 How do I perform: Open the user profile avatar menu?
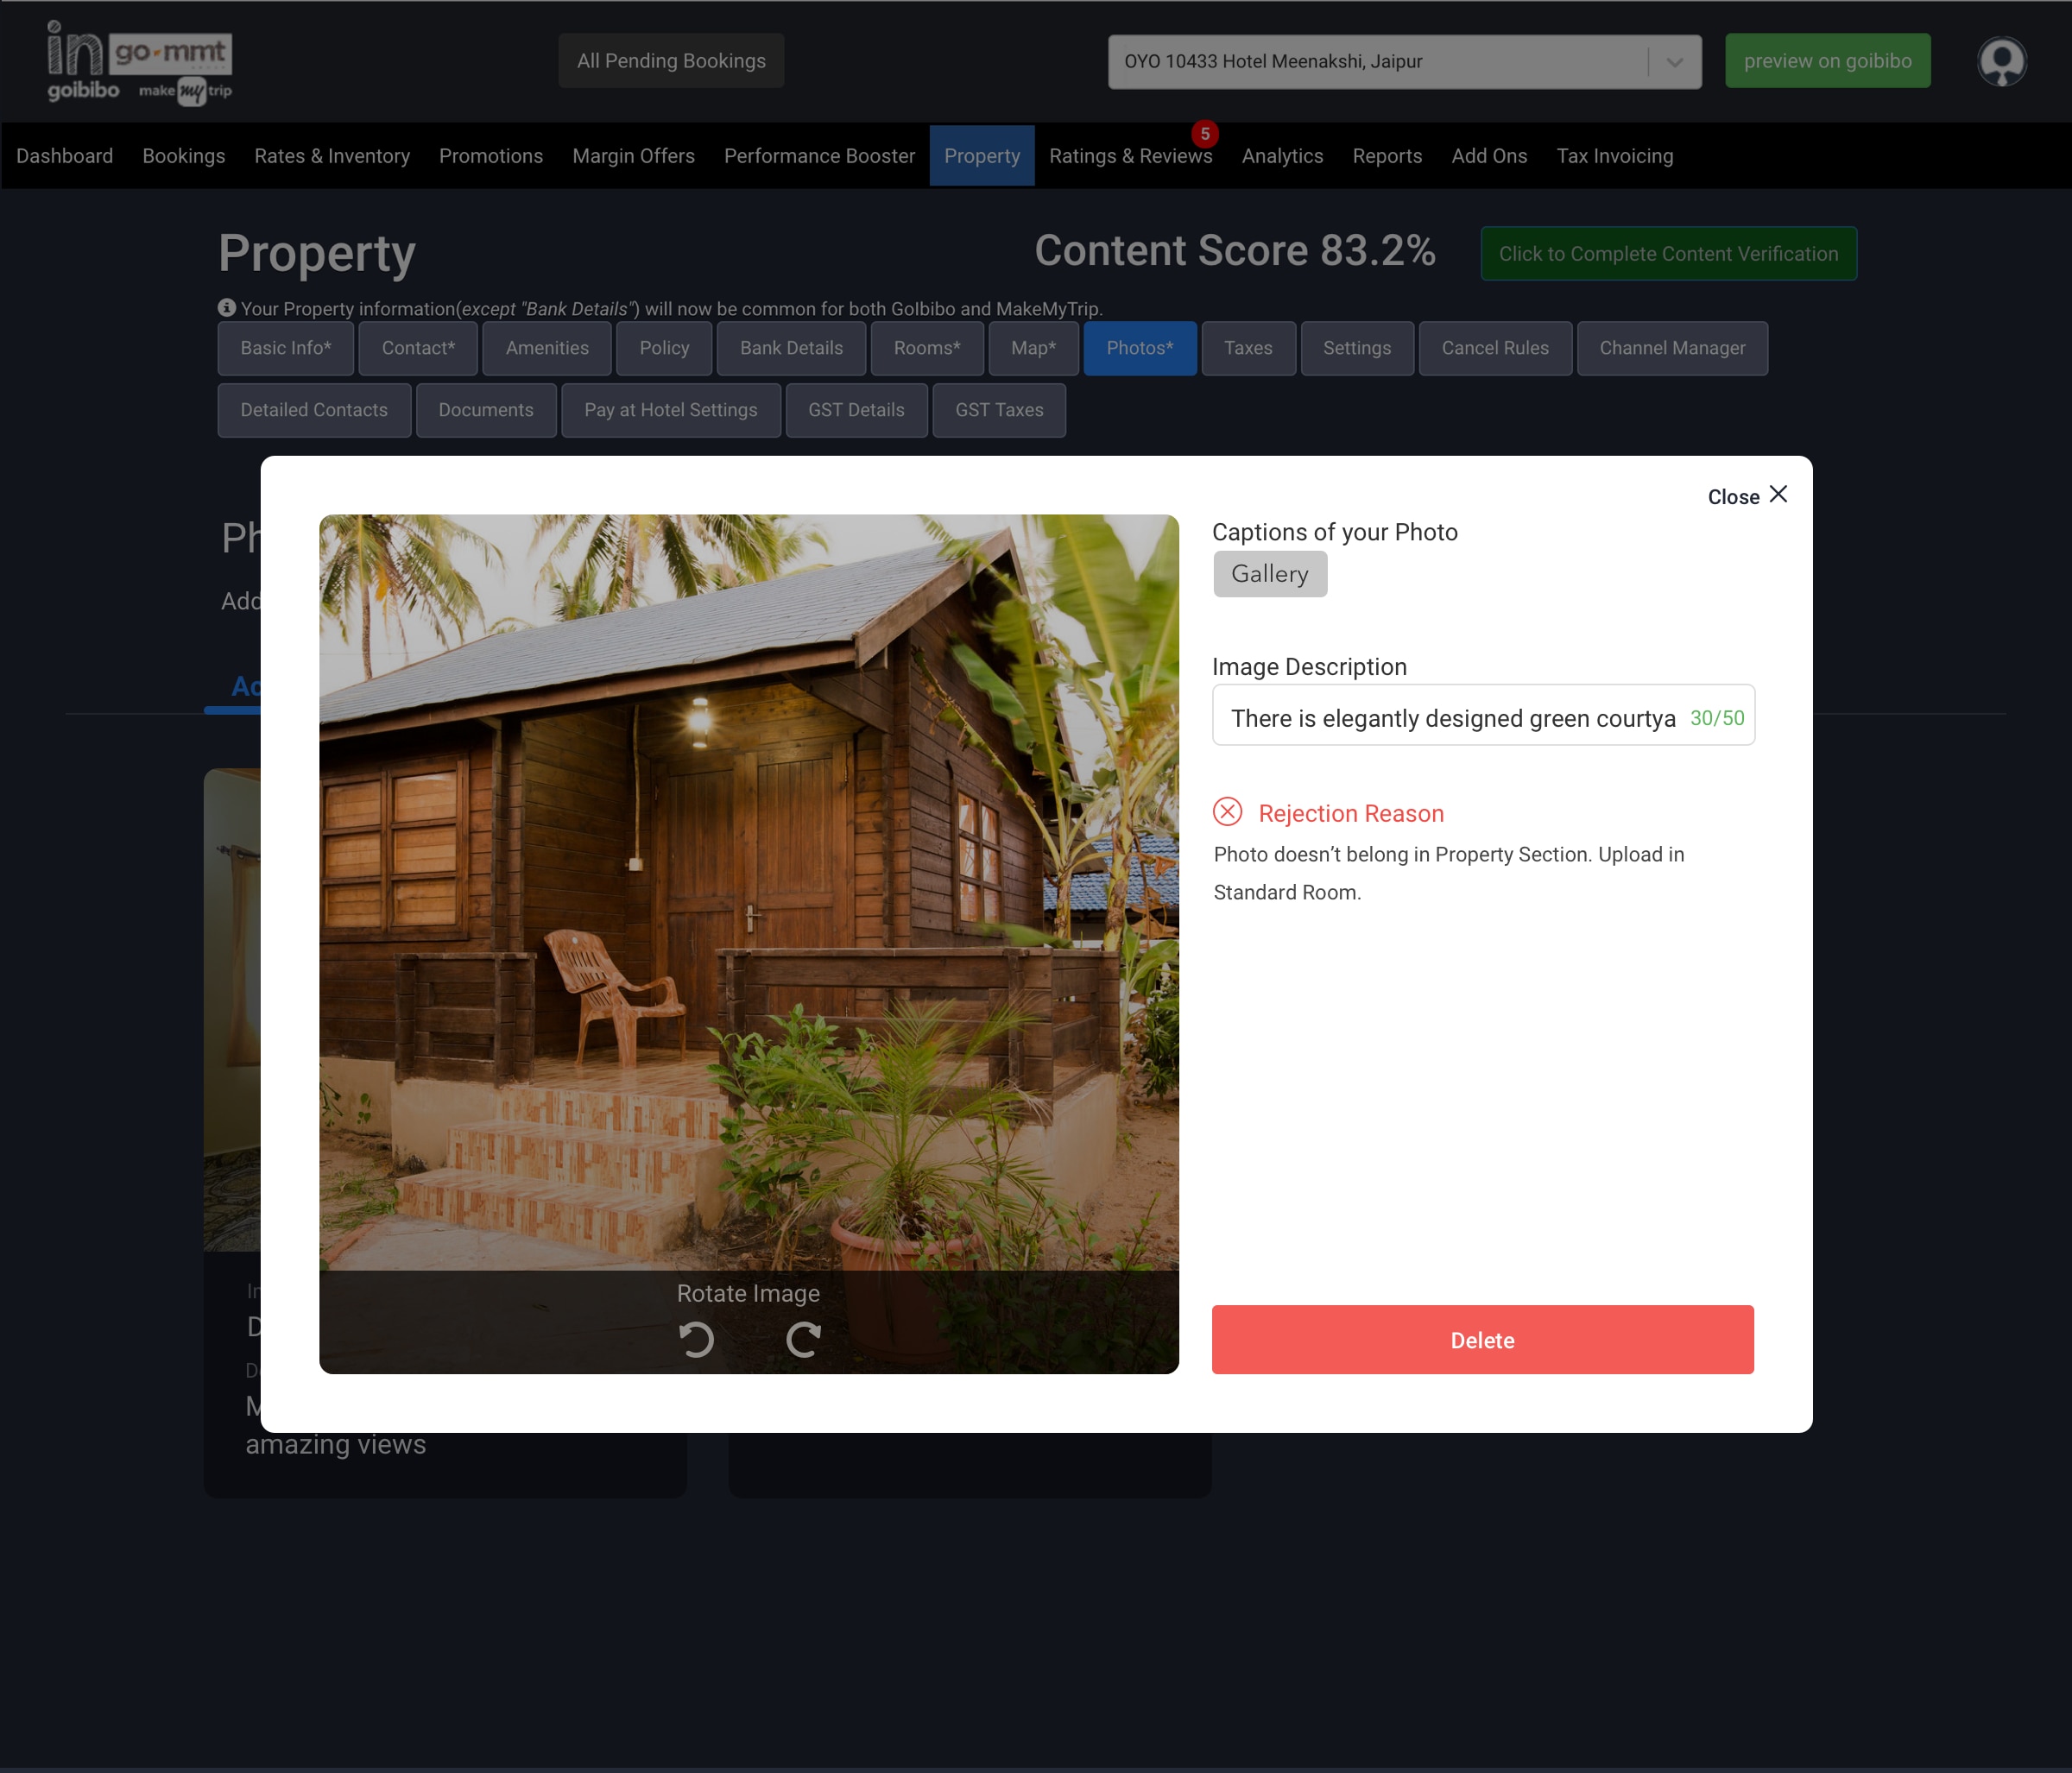[2001, 62]
